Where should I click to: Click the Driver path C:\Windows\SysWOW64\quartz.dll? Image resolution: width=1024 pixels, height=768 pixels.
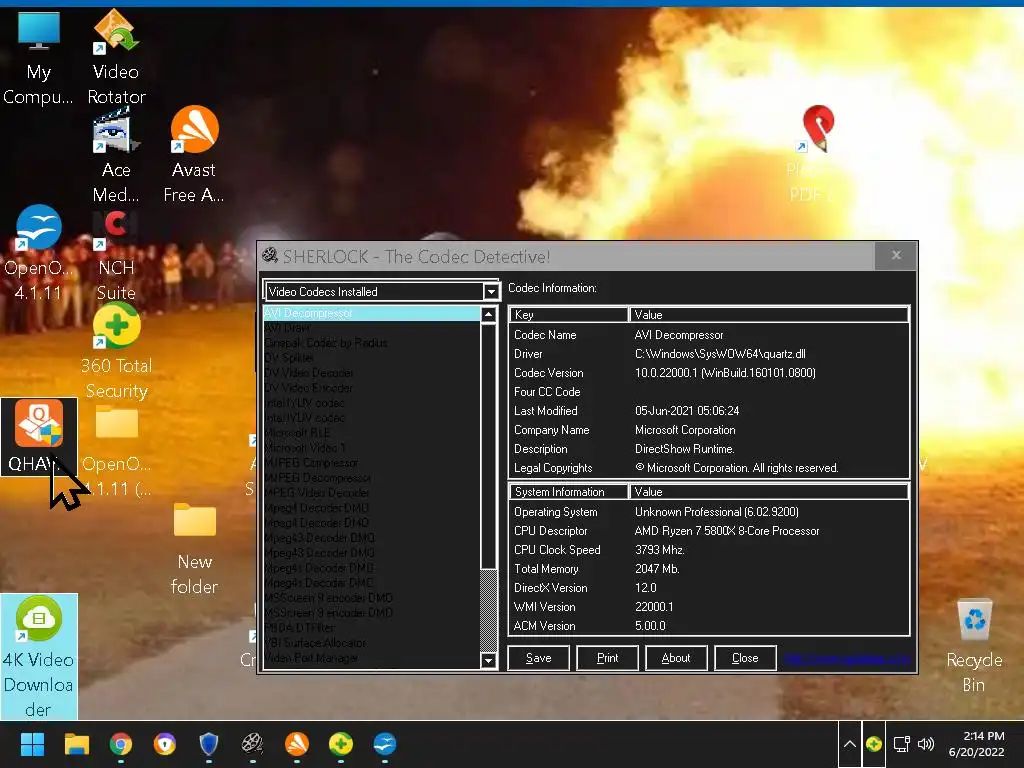[x=720, y=354]
